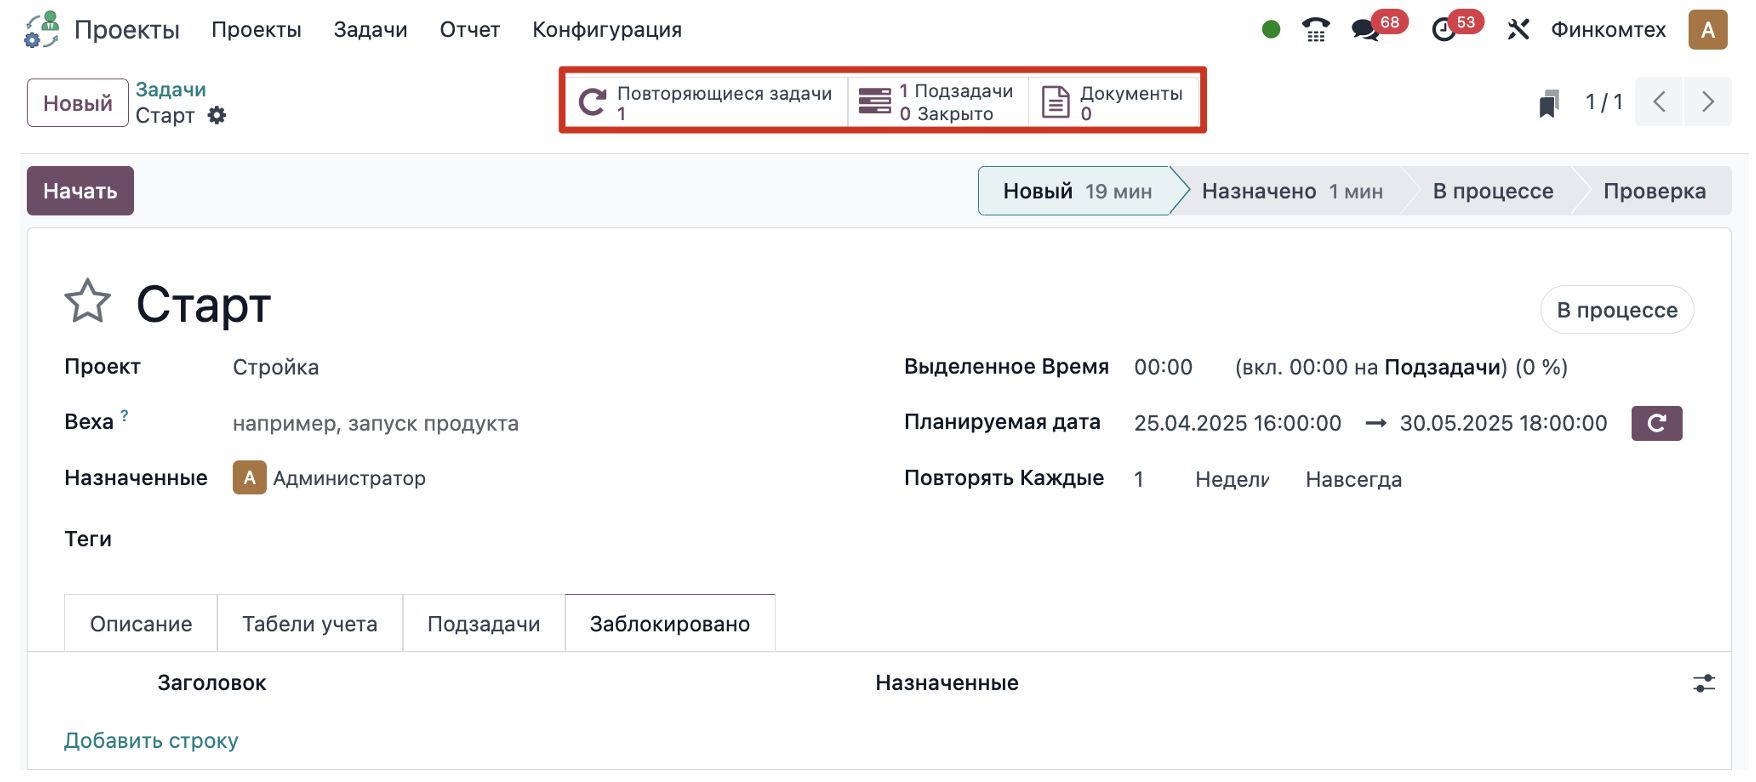
Task: Open the phone VoIP icon in top bar
Action: click(1316, 30)
